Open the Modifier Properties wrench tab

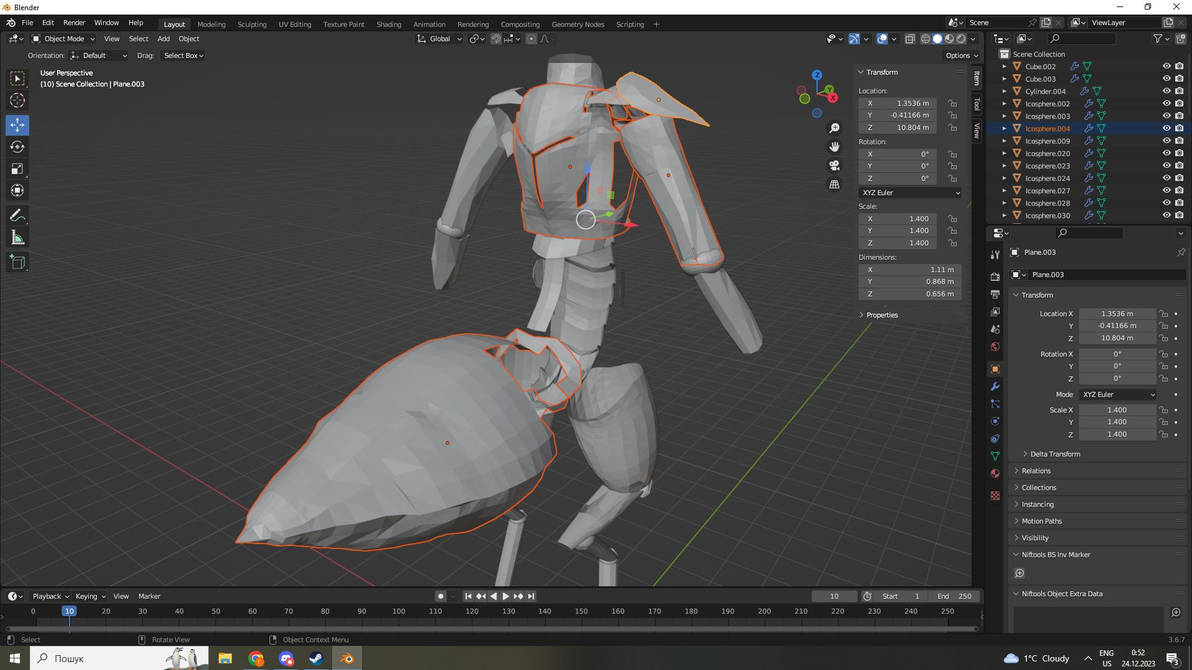pyautogui.click(x=994, y=387)
